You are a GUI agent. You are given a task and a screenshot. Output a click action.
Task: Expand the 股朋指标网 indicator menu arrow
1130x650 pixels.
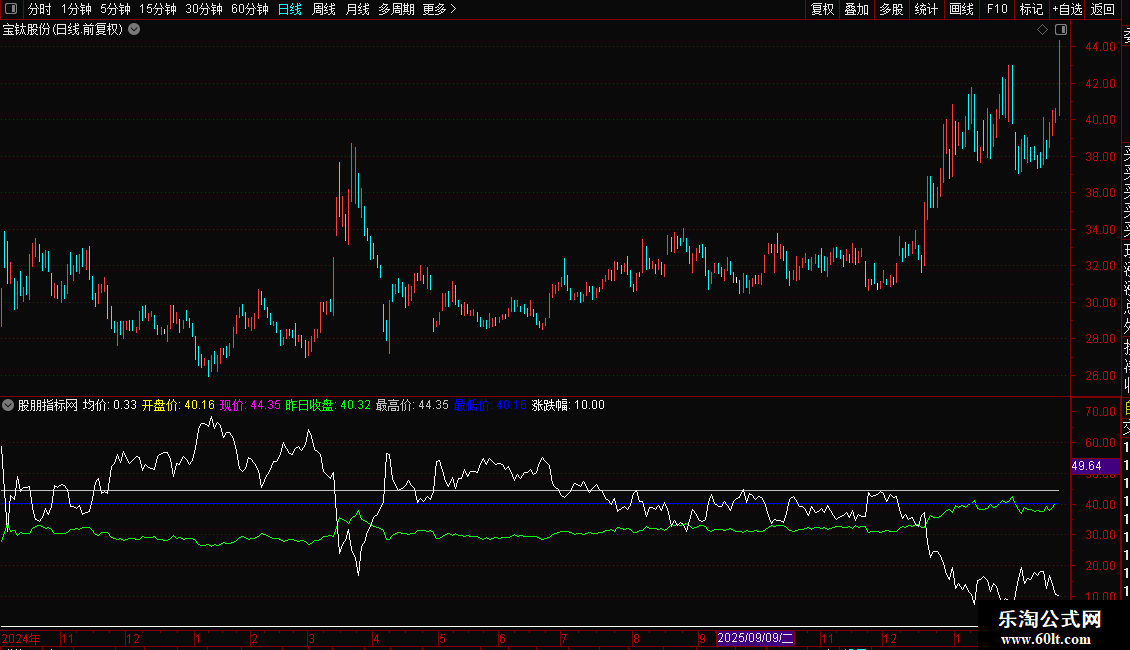click(9, 405)
